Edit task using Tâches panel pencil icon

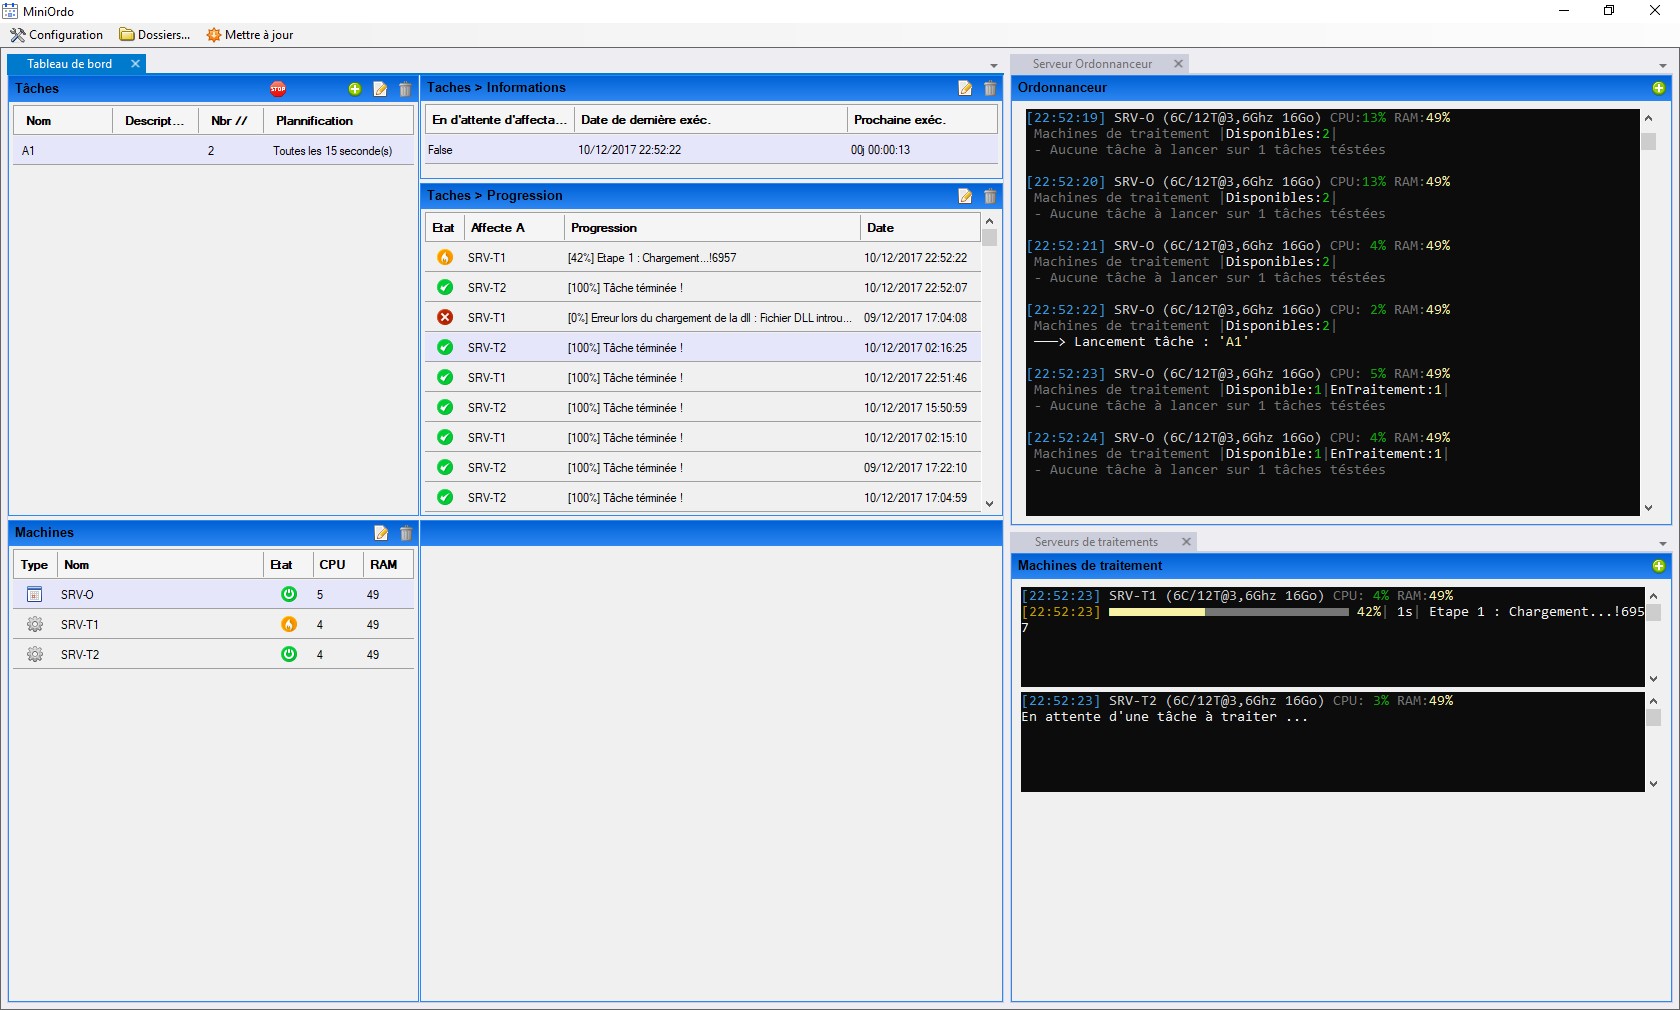[x=380, y=89]
